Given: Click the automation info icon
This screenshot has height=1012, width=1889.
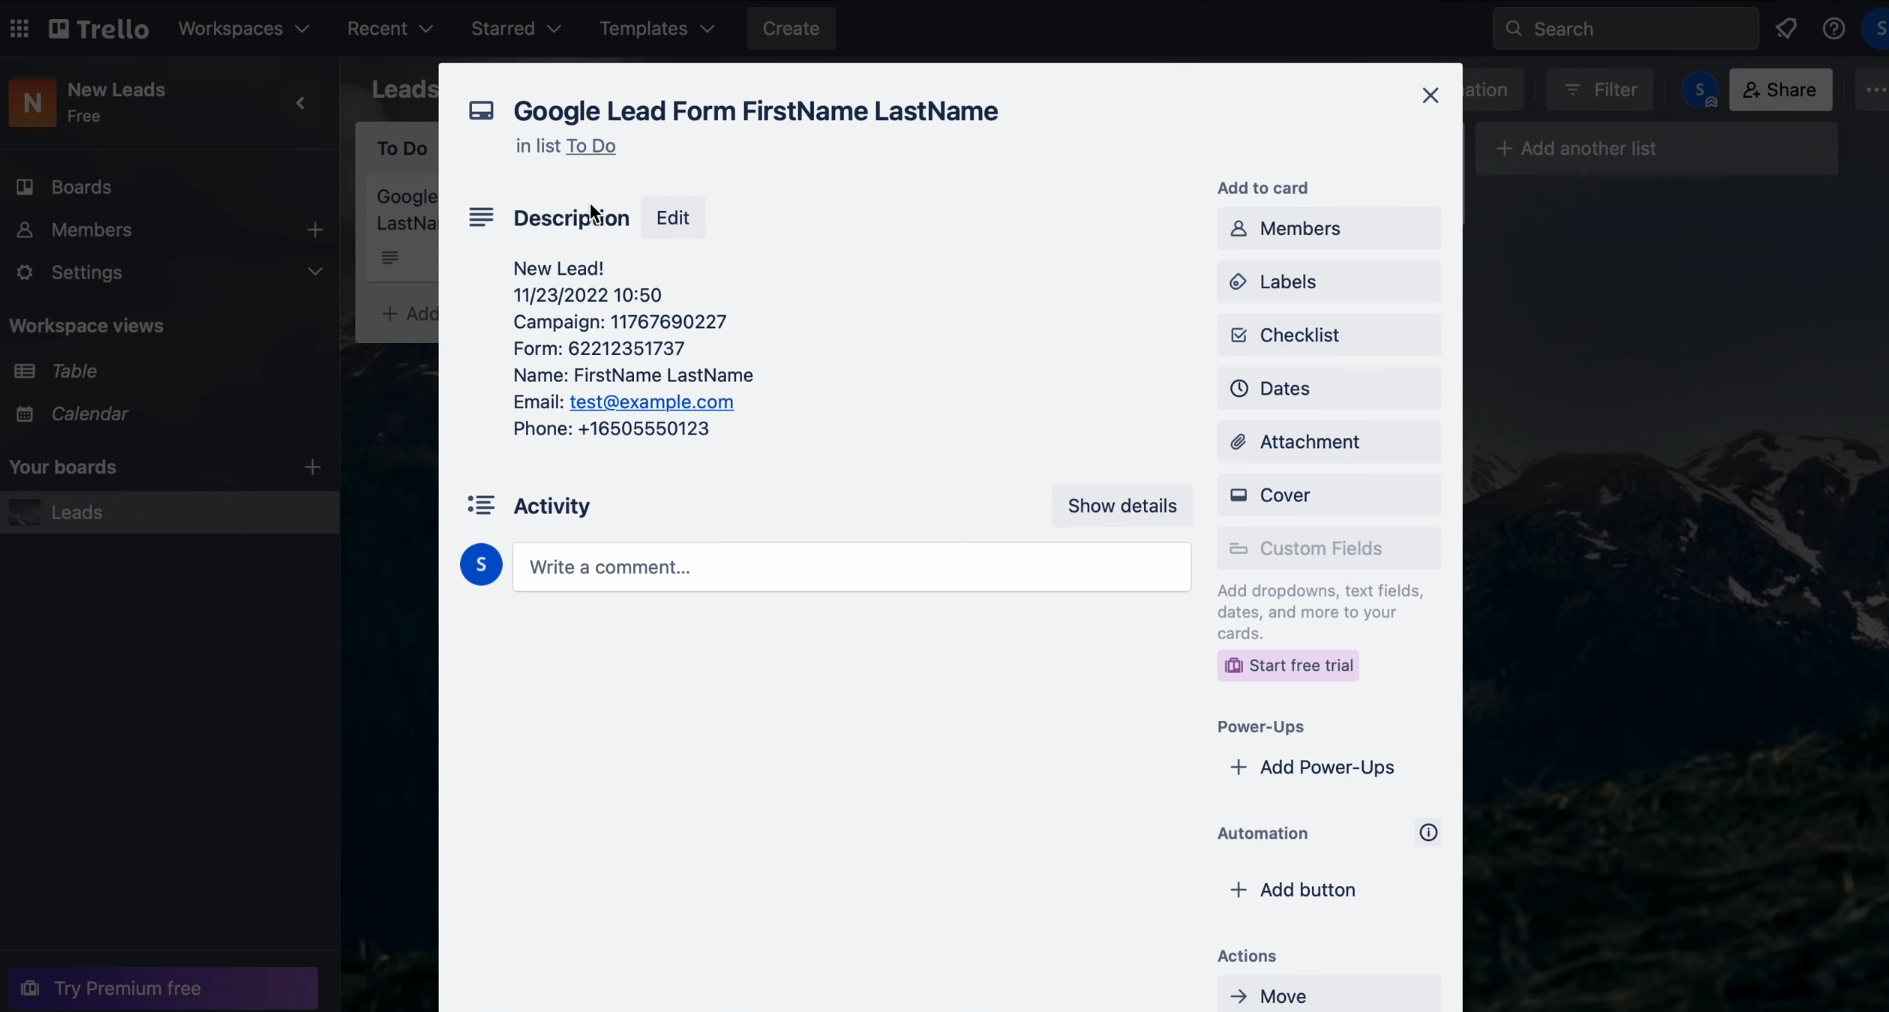Looking at the screenshot, I should pos(1428,832).
